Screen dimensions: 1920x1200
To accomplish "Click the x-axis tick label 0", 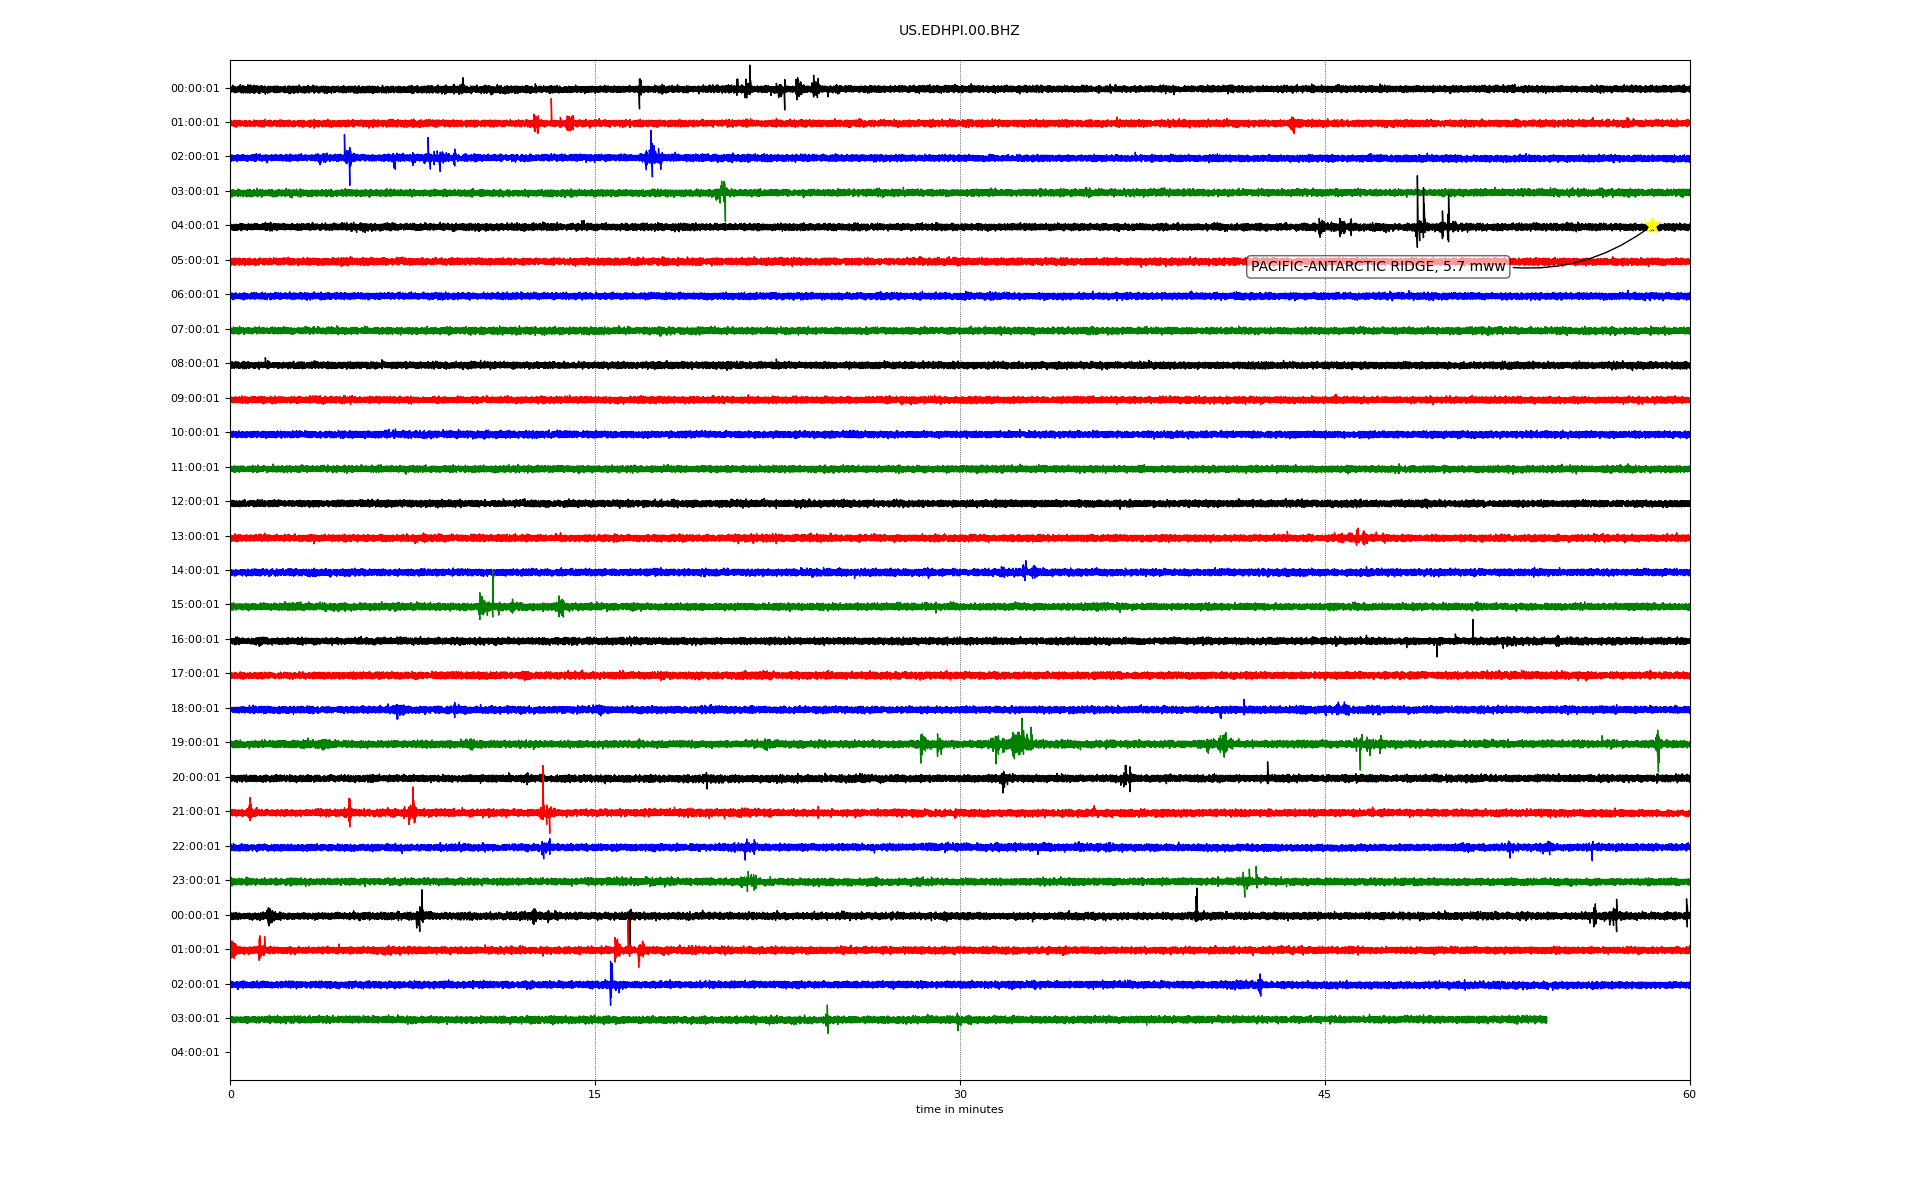I will [231, 1095].
